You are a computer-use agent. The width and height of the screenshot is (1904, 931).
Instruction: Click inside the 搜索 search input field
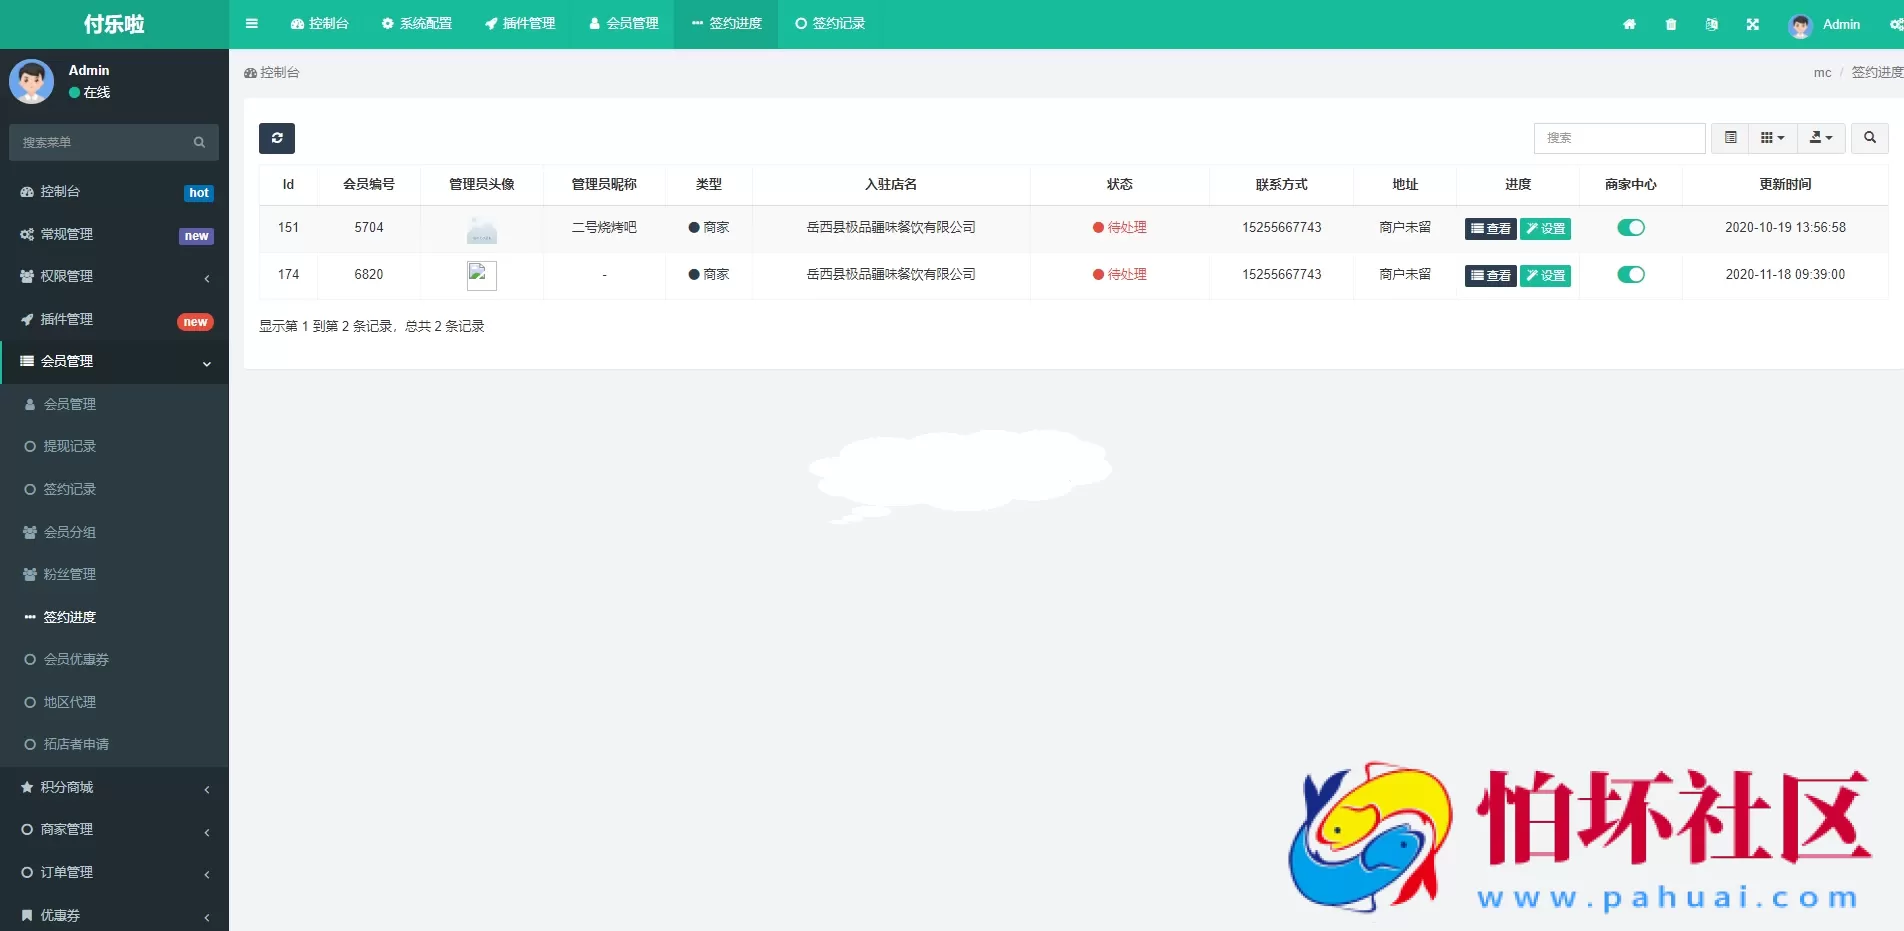1619,138
